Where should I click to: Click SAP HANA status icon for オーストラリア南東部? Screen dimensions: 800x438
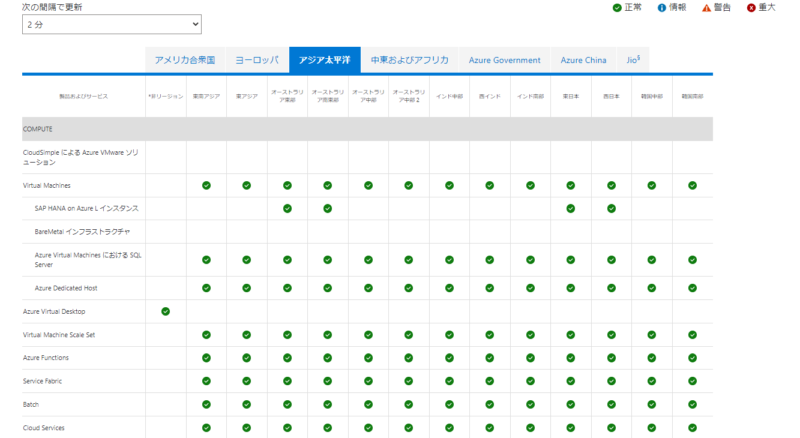[x=328, y=208]
